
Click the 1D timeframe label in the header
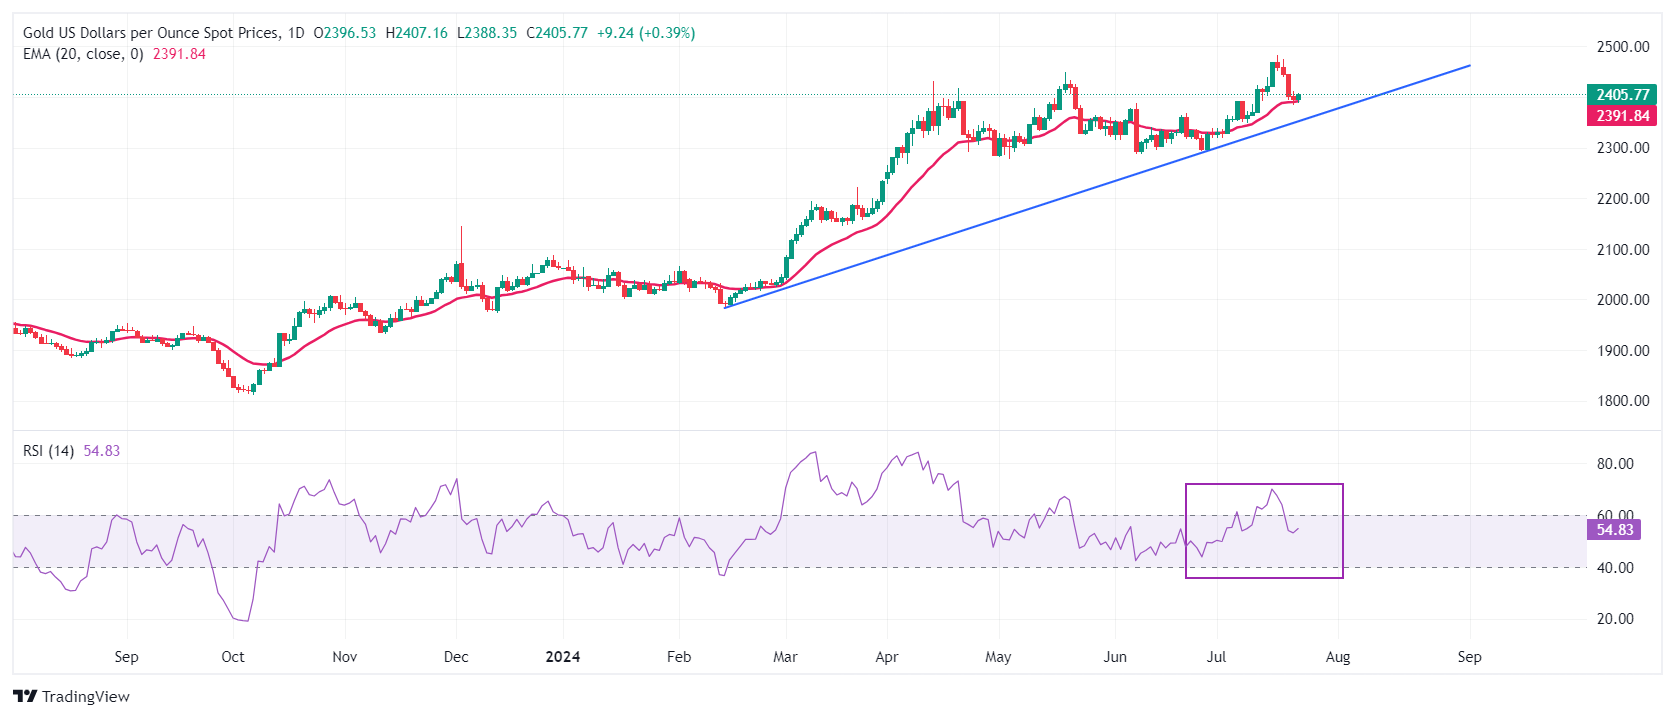click(296, 33)
